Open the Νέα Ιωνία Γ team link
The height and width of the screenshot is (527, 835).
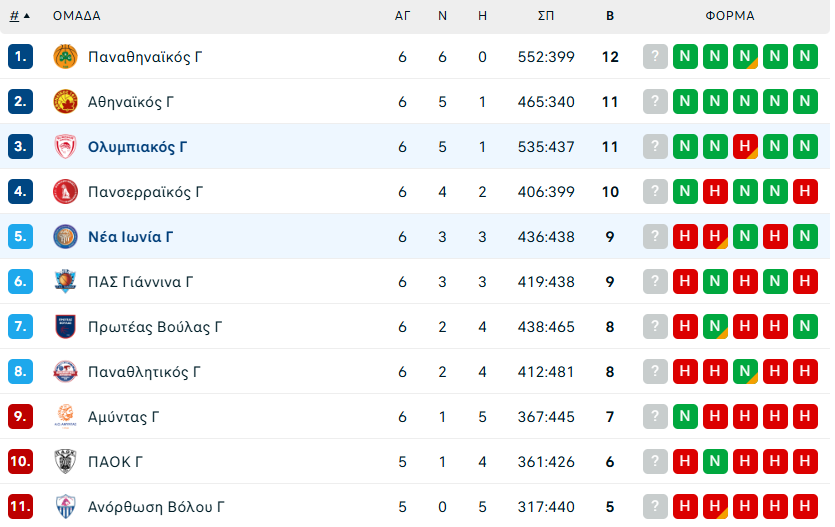130,237
